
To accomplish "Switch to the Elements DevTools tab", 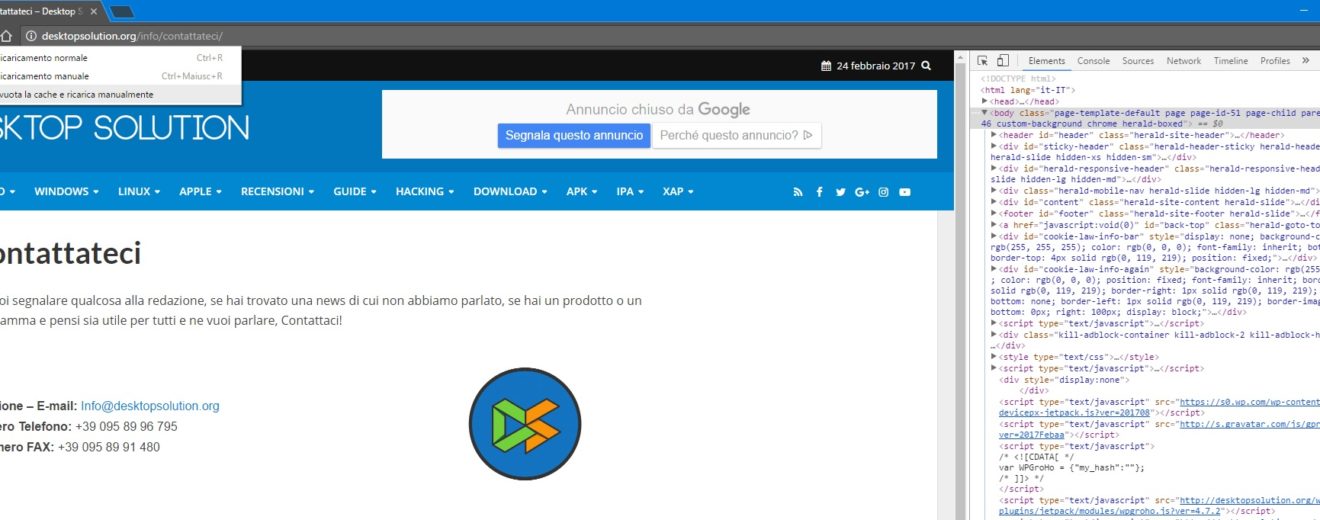I will tap(1046, 61).
